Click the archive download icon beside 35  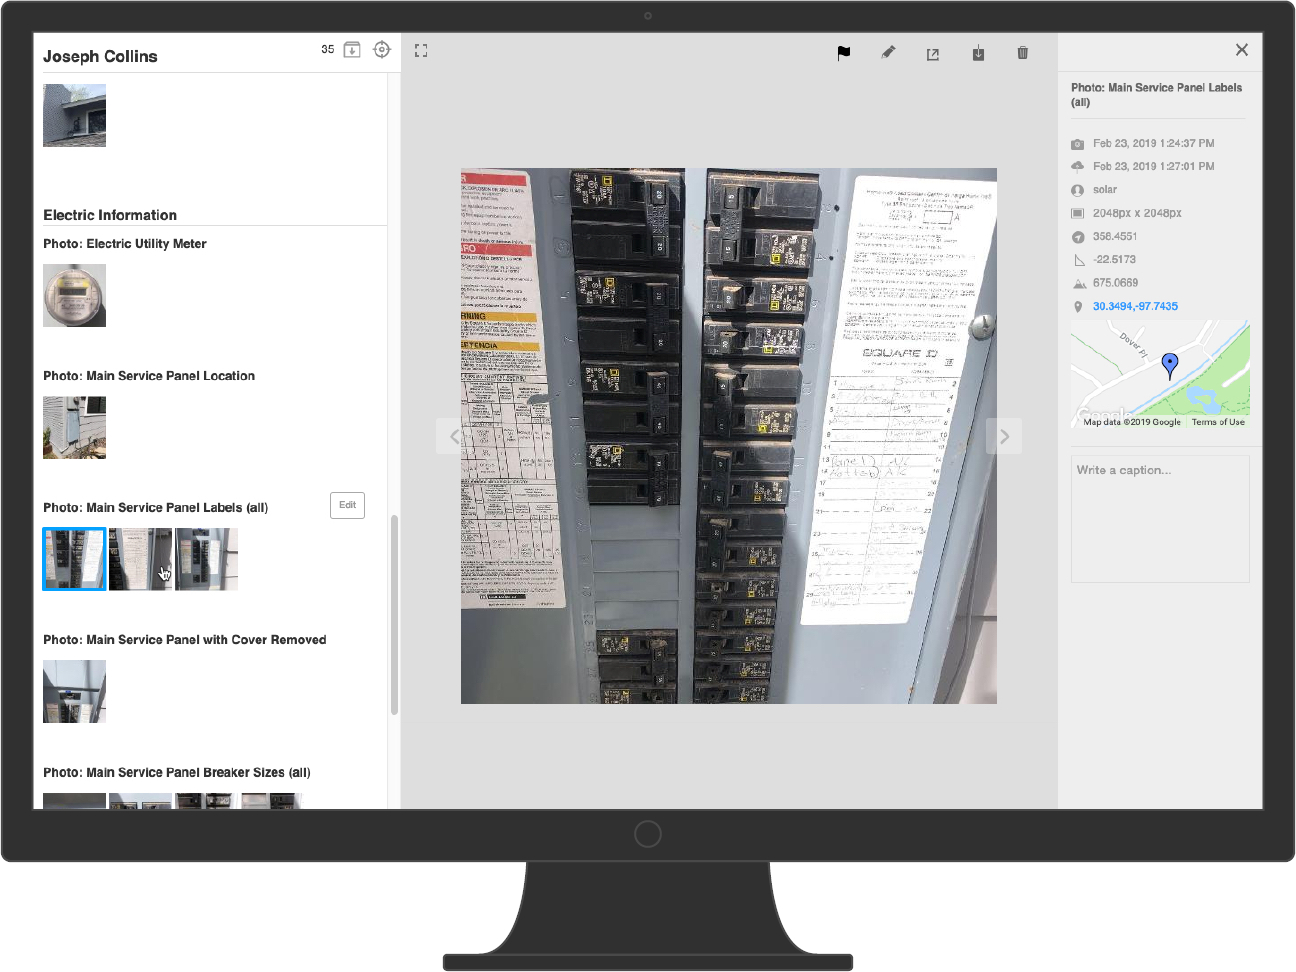pyautogui.click(x=352, y=50)
